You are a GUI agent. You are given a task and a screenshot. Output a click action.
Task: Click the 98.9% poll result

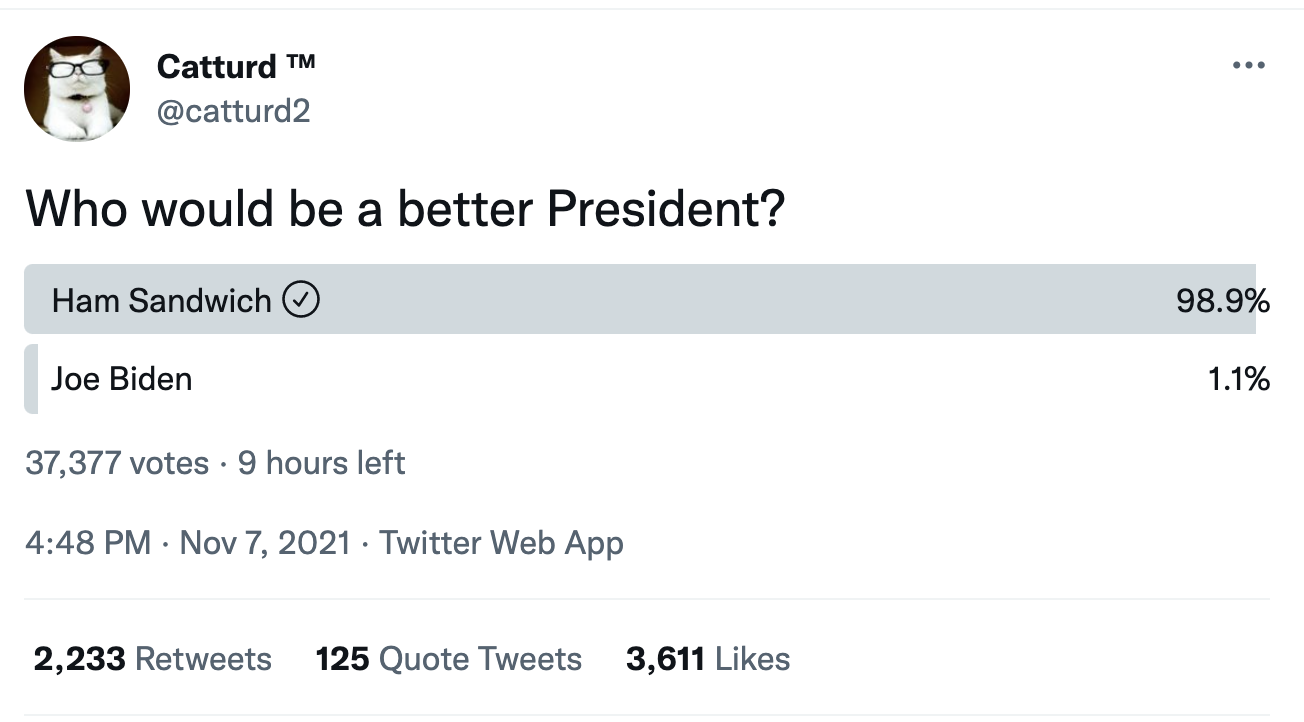pos(1223,300)
